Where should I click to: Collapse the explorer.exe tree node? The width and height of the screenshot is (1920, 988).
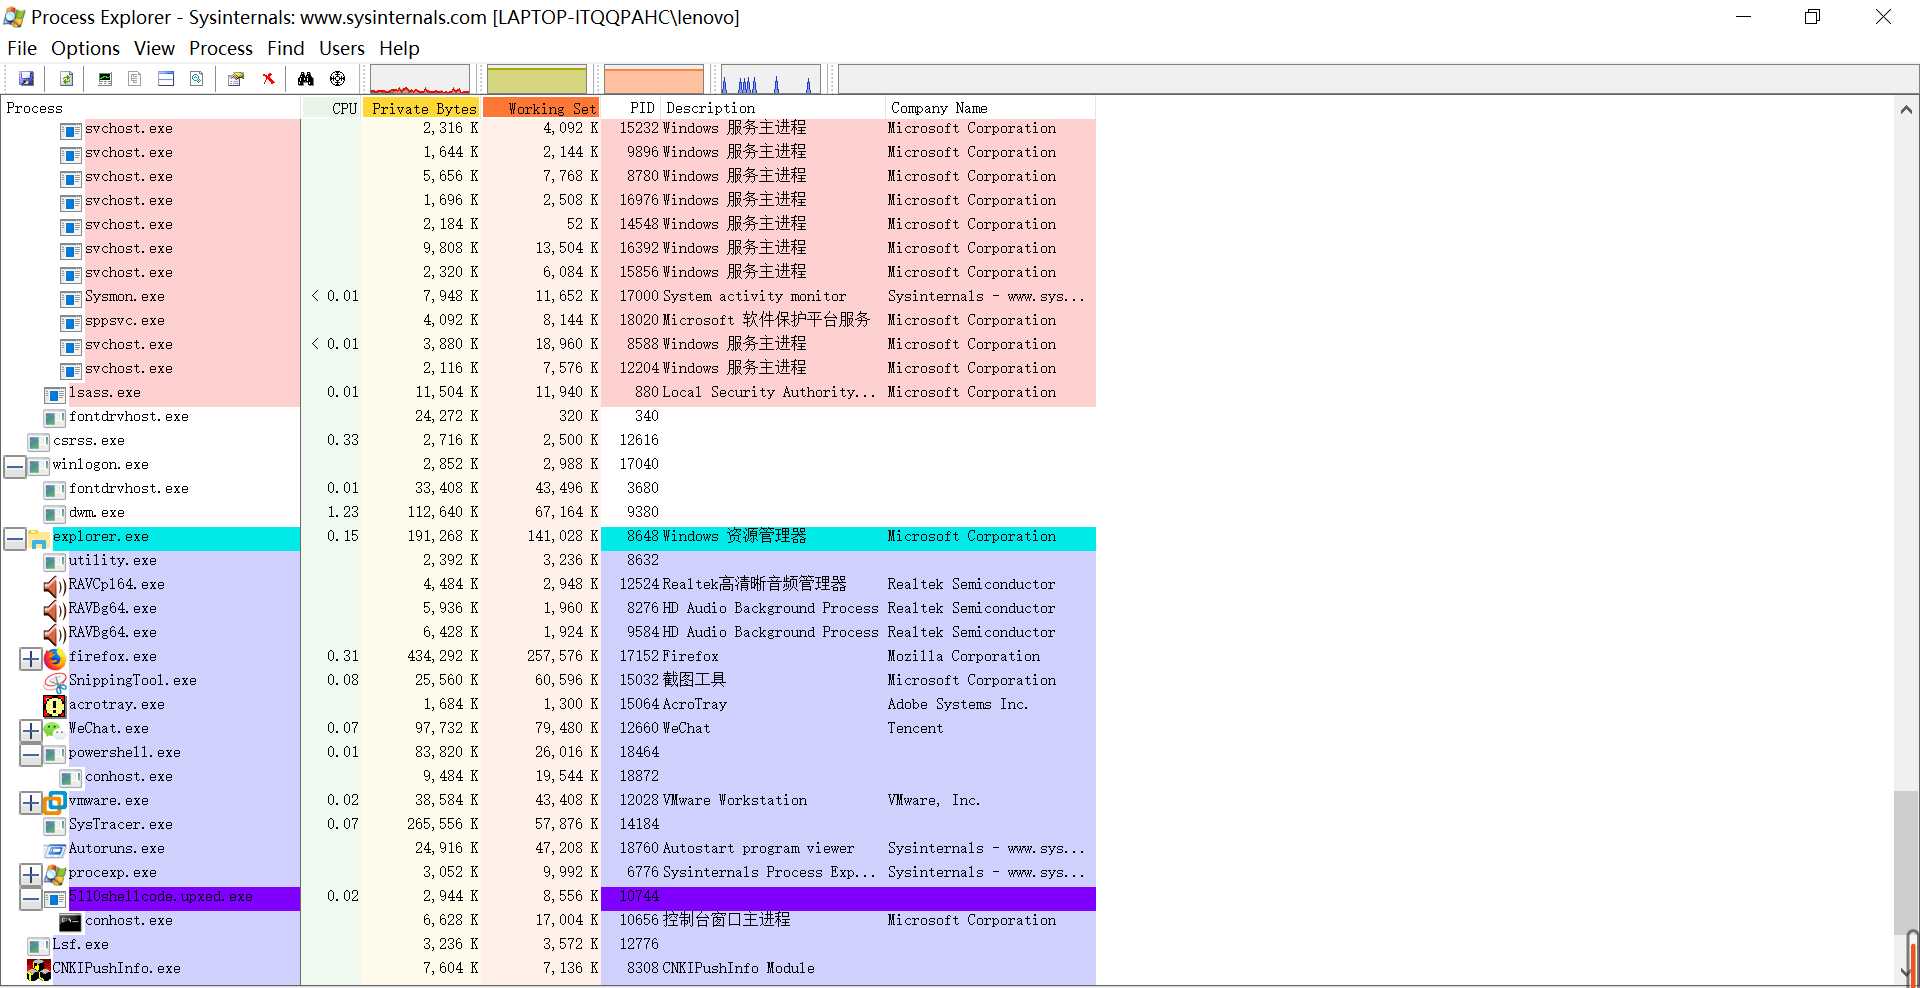click(x=15, y=538)
